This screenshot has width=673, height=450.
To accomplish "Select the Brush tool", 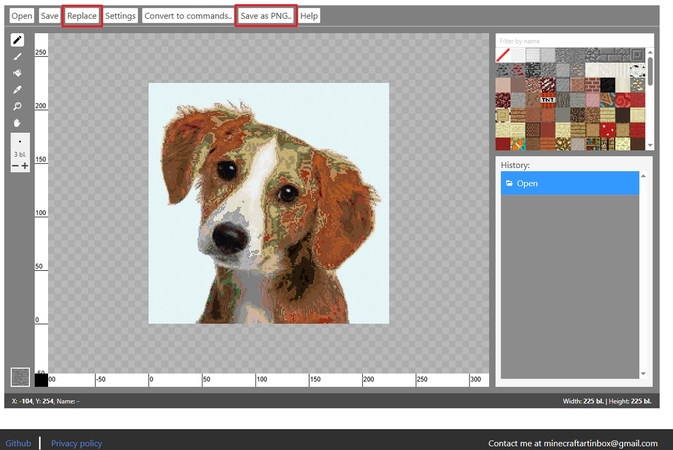I will point(17,57).
